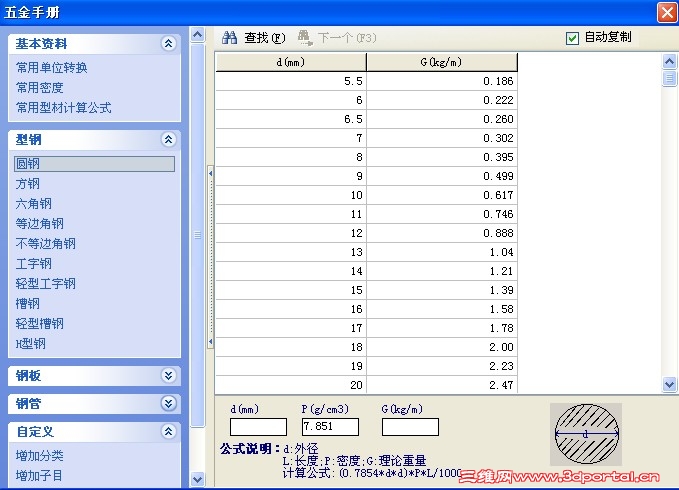Select table cell 1.39
The width and height of the screenshot is (679, 490).
click(x=442, y=290)
